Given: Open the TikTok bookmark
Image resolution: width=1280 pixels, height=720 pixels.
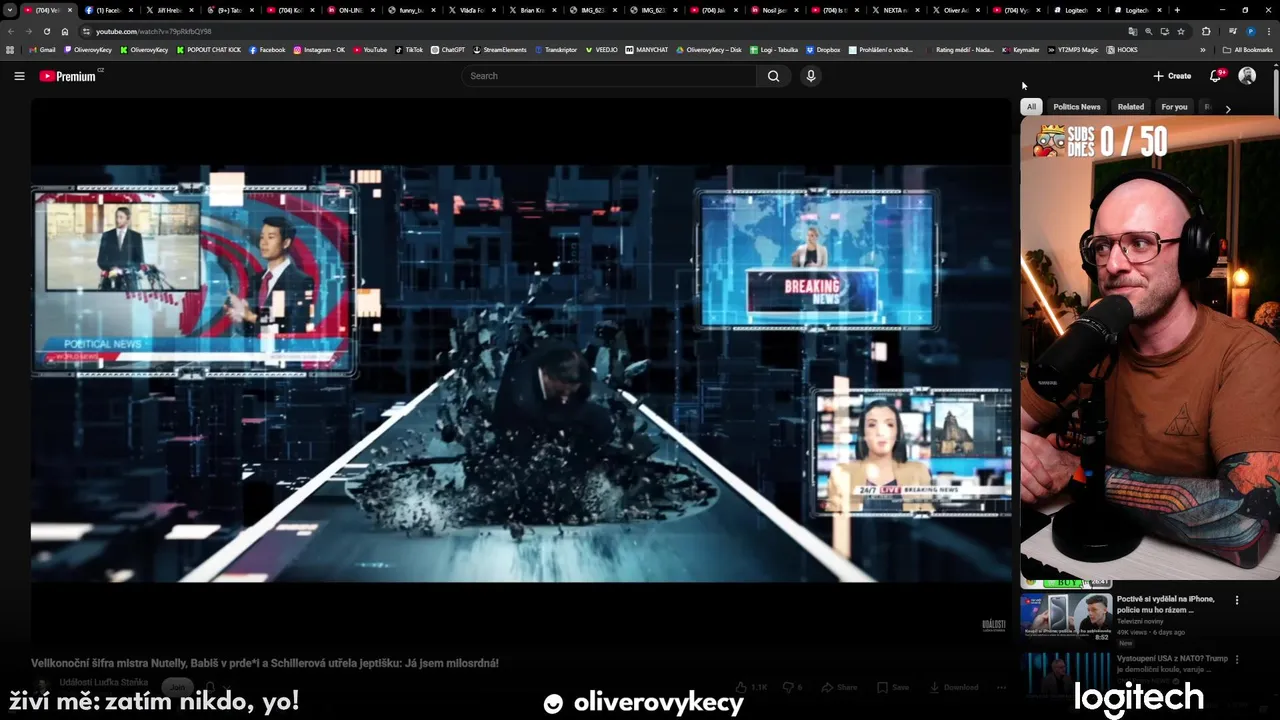Looking at the screenshot, I should 408,49.
